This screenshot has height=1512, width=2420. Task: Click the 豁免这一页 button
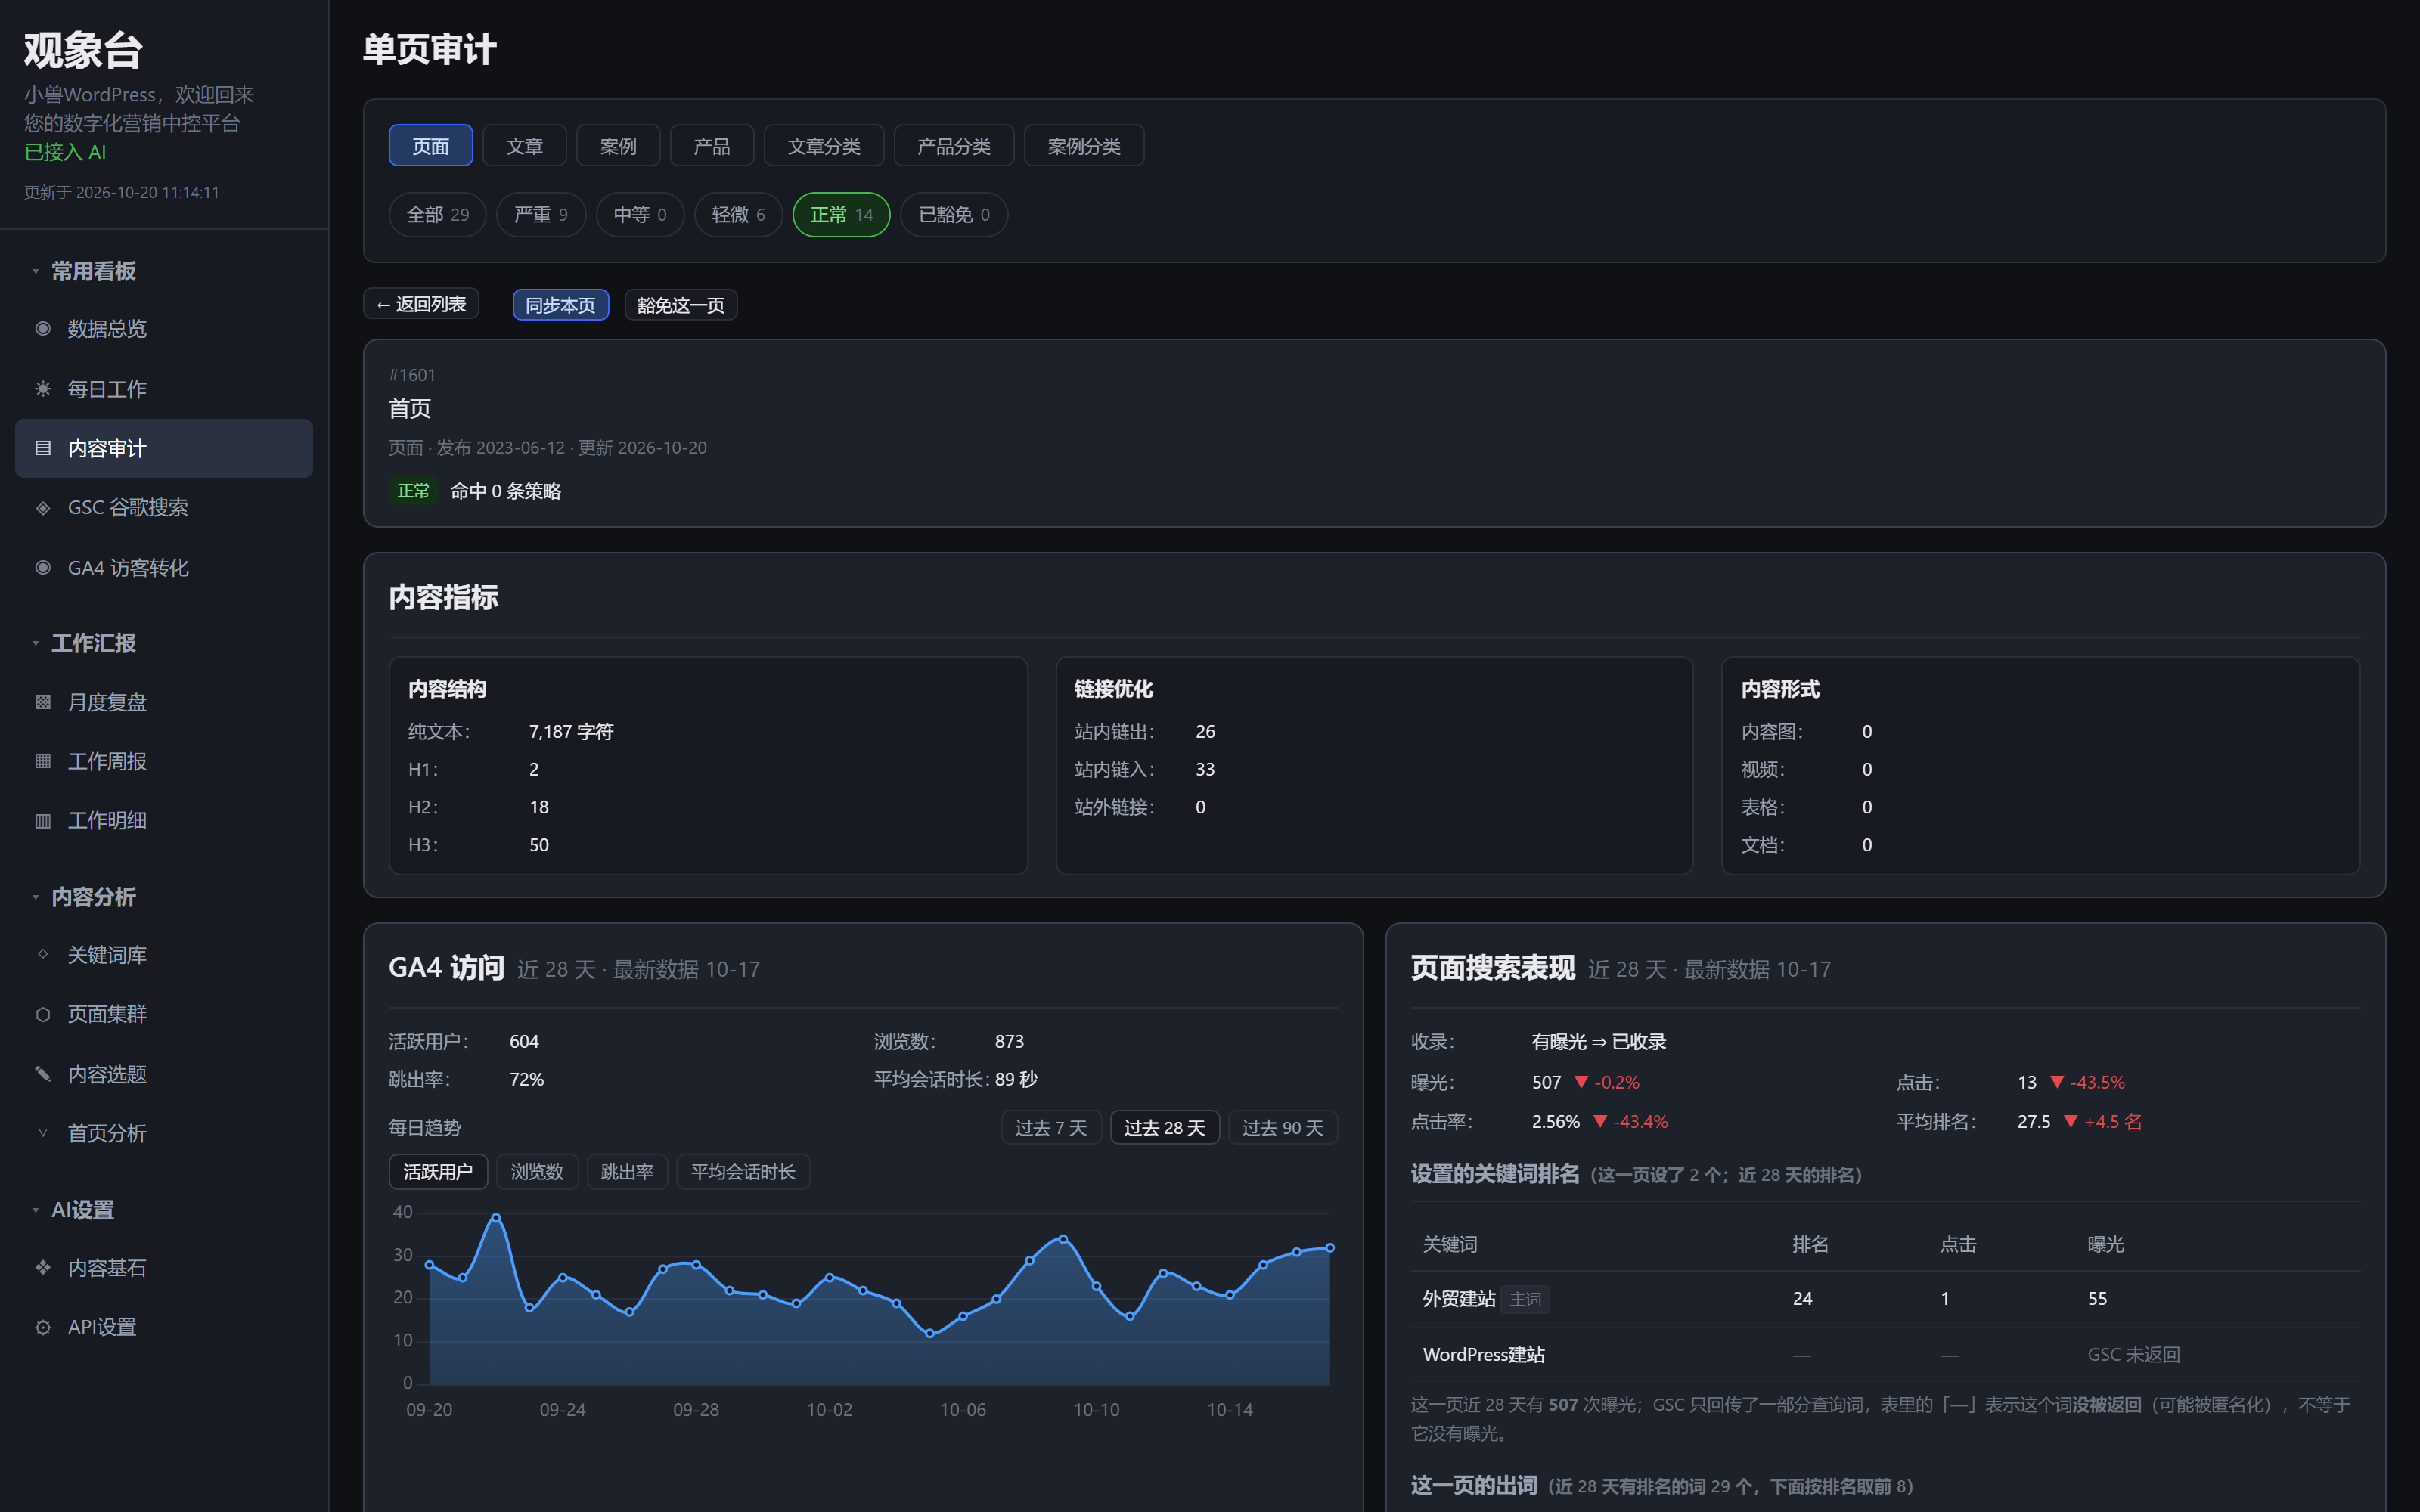[681, 305]
